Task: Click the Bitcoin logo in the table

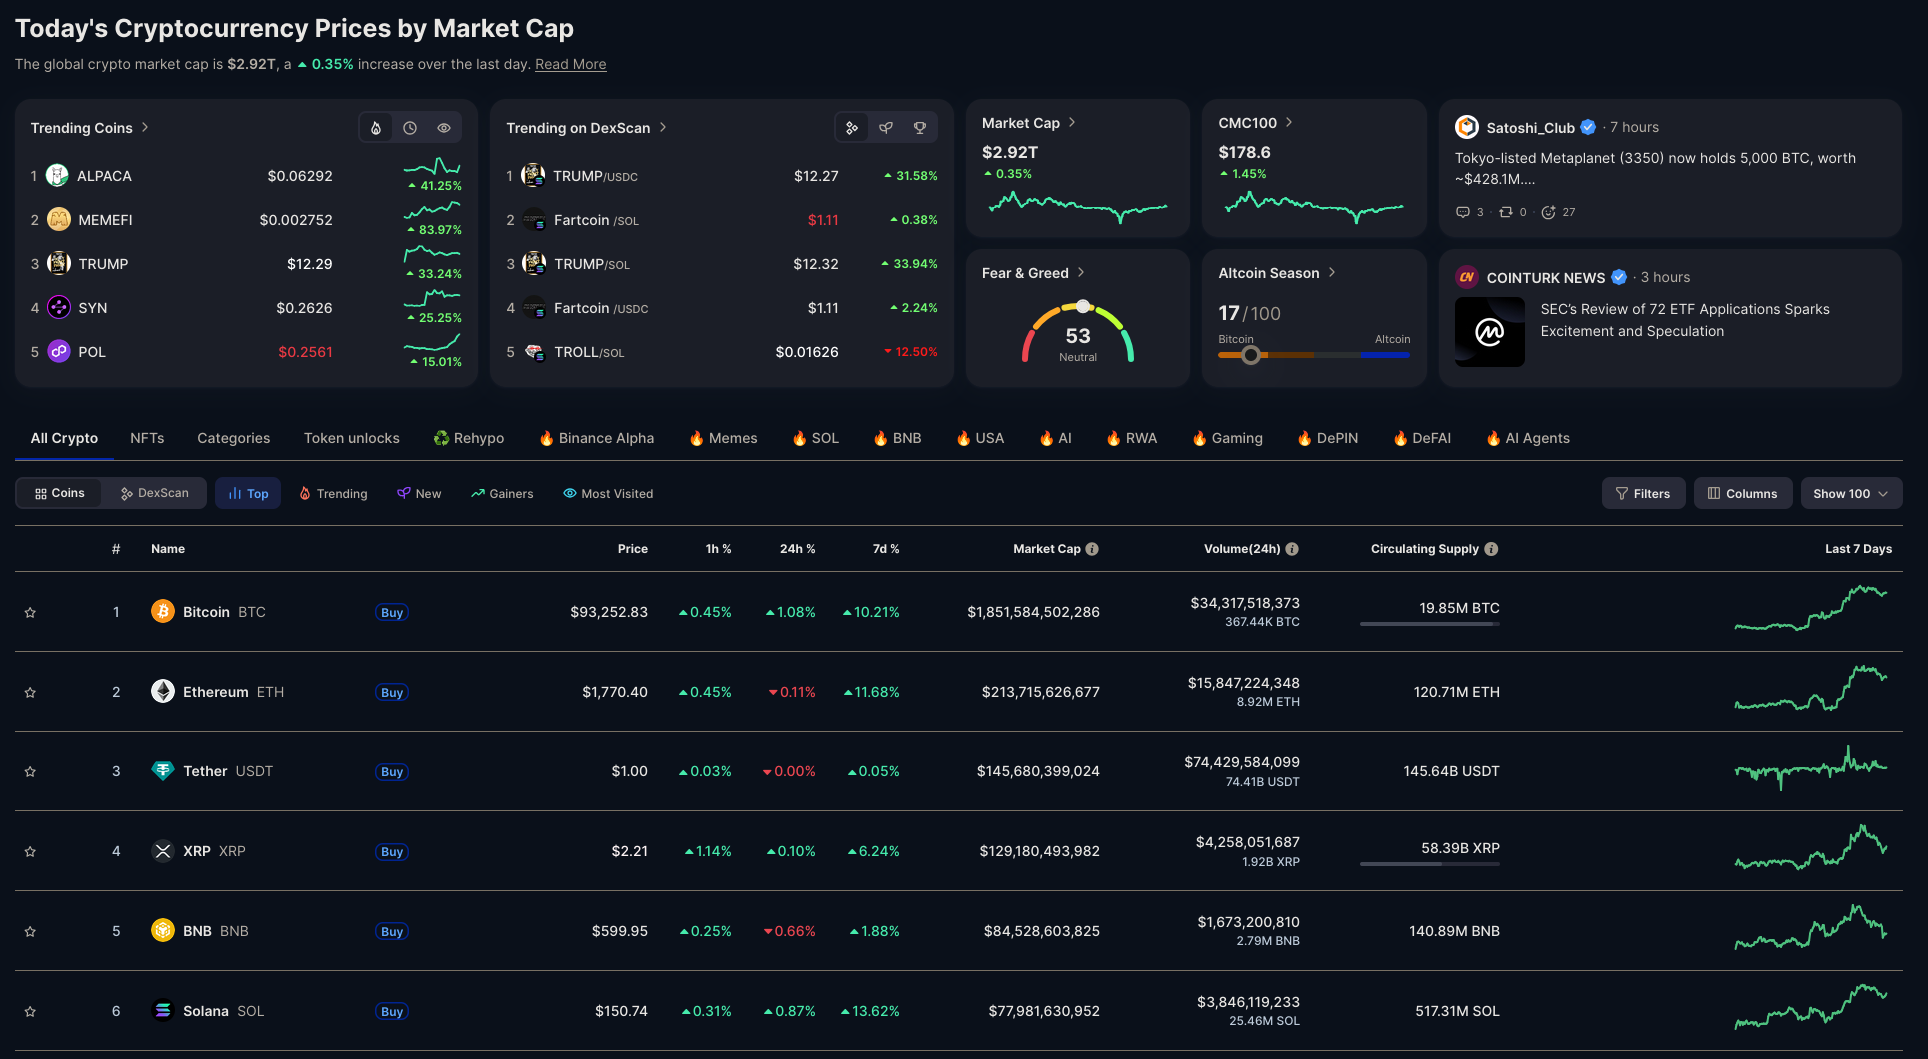Action: point(163,611)
